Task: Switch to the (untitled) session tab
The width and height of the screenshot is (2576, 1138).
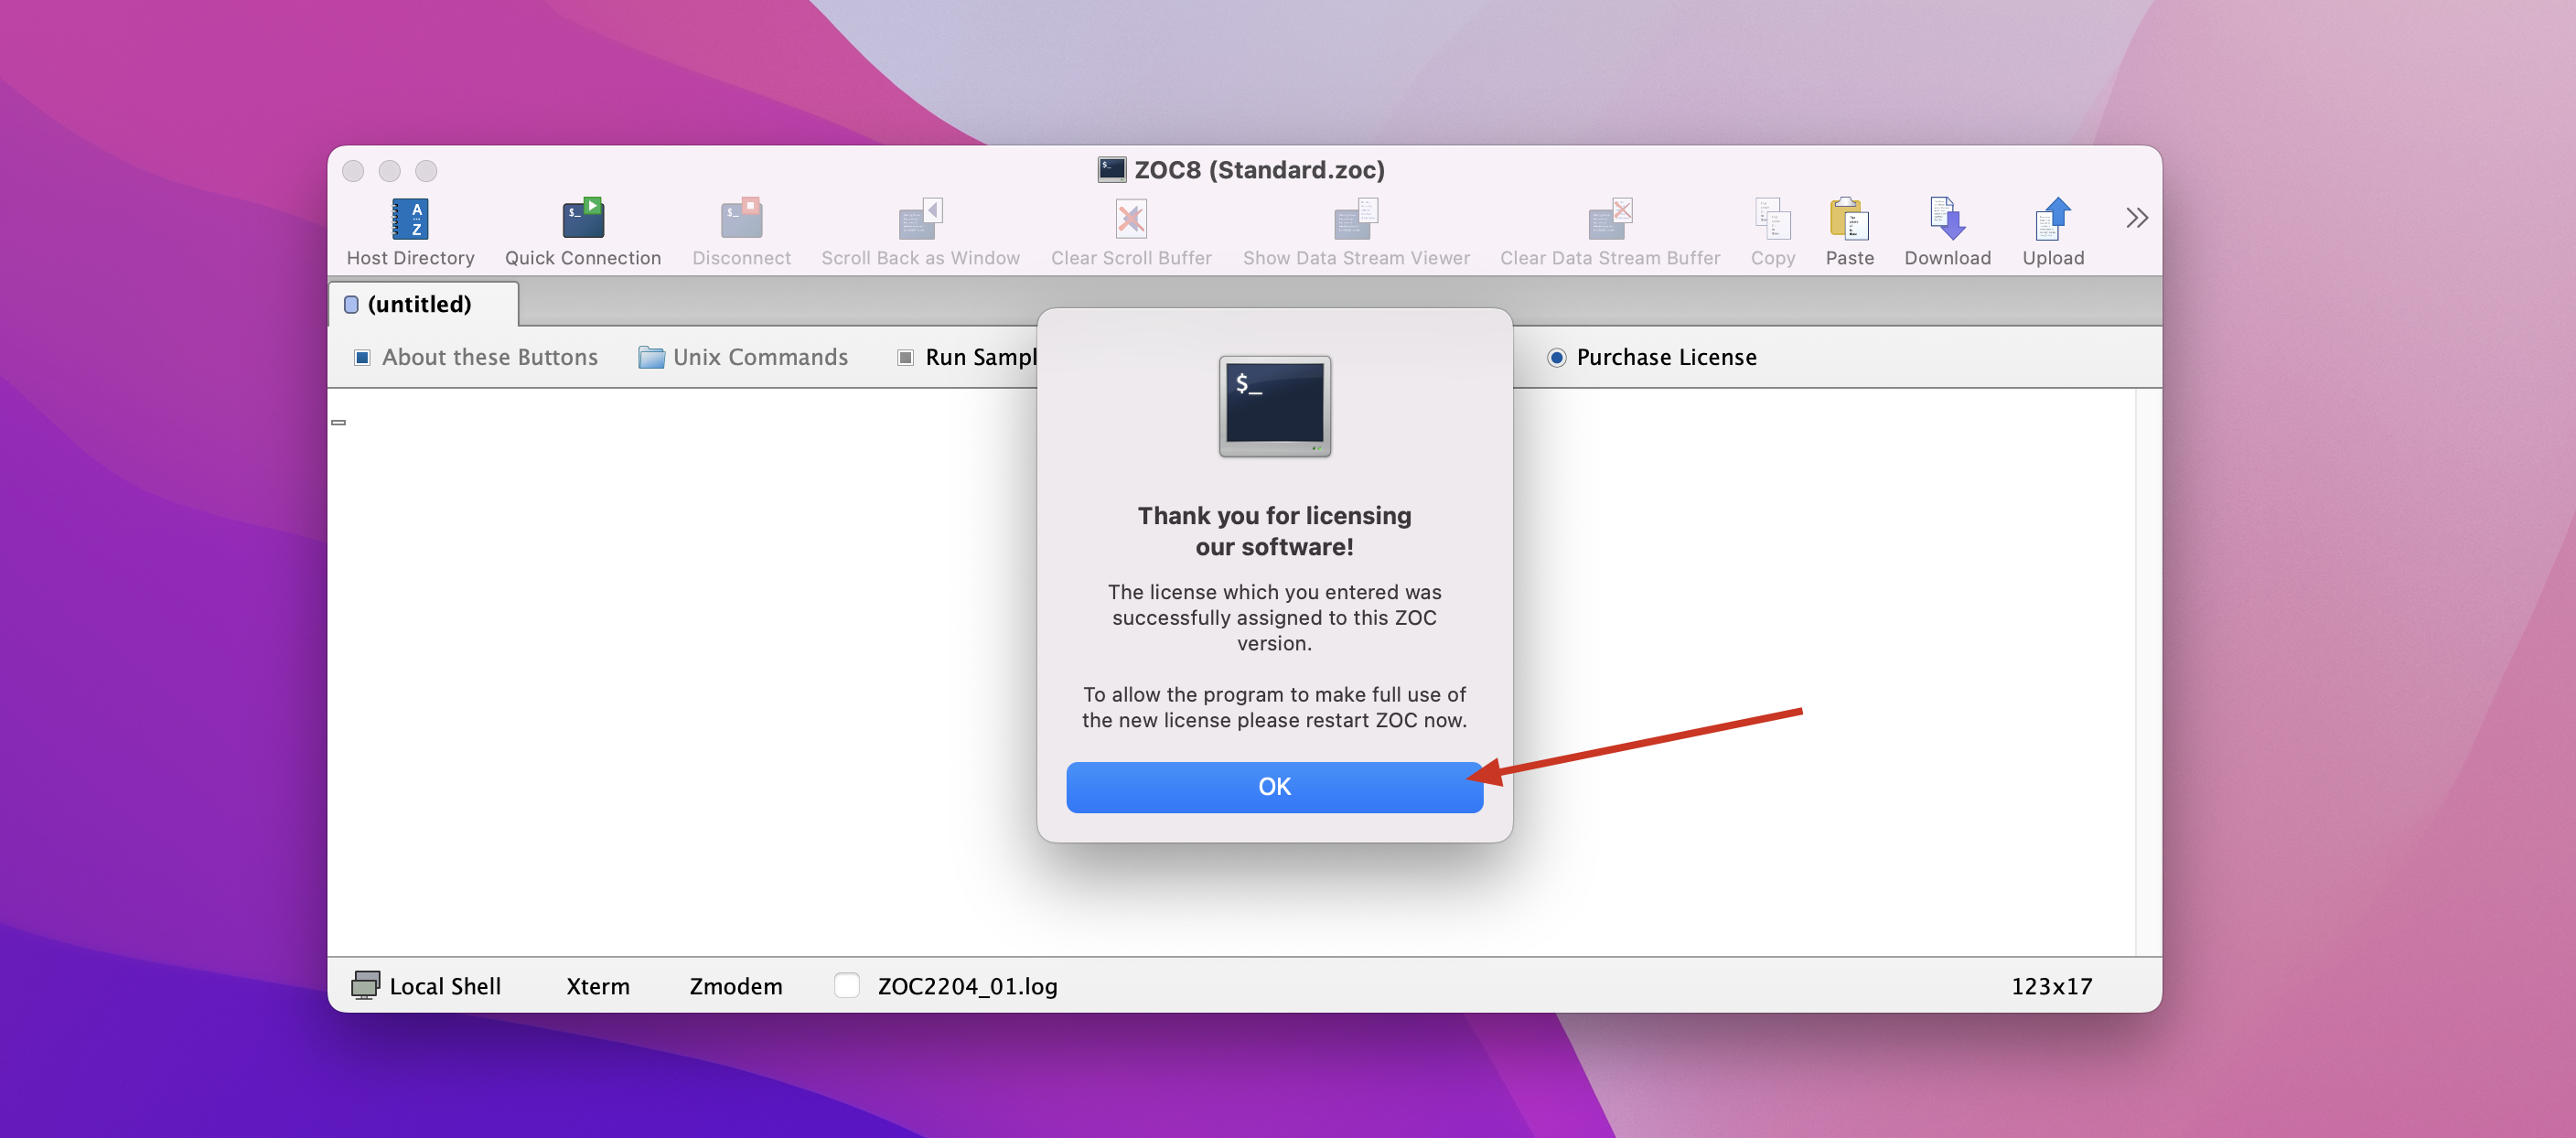Action: pyautogui.click(x=420, y=304)
